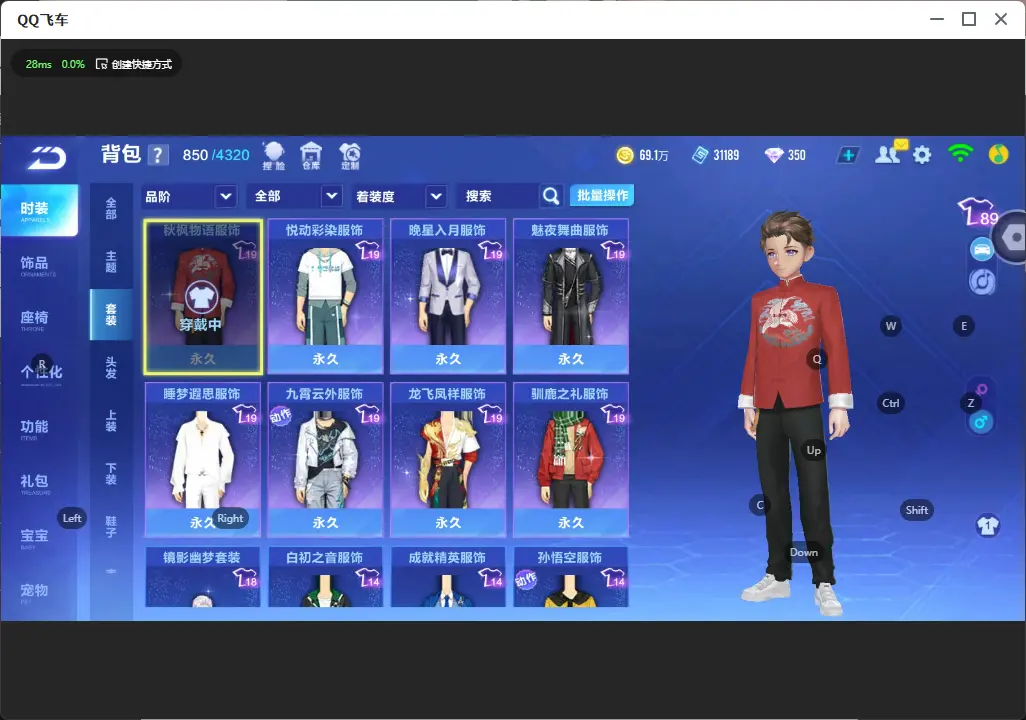This screenshot has width=1026, height=720.
Task: Select the 白初之音服饰 outfit card
Action: pyautogui.click(x=325, y=577)
